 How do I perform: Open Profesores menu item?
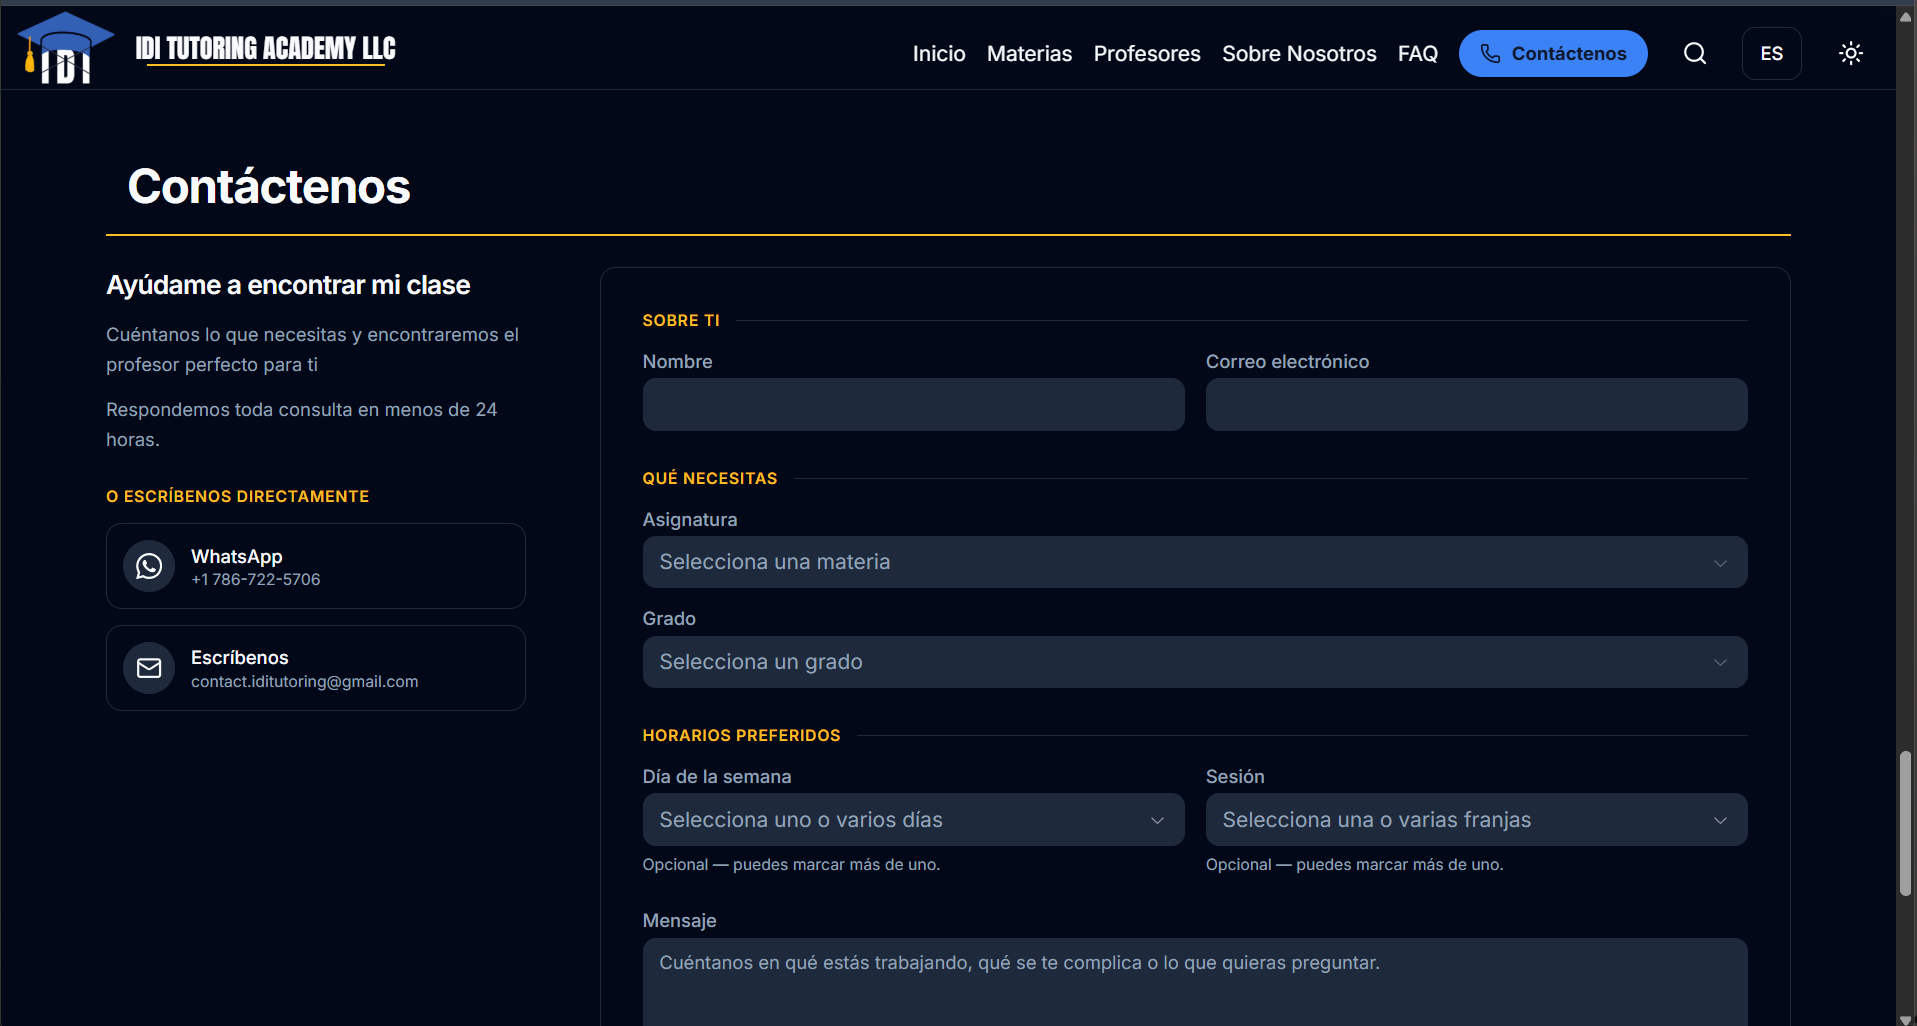pos(1147,53)
